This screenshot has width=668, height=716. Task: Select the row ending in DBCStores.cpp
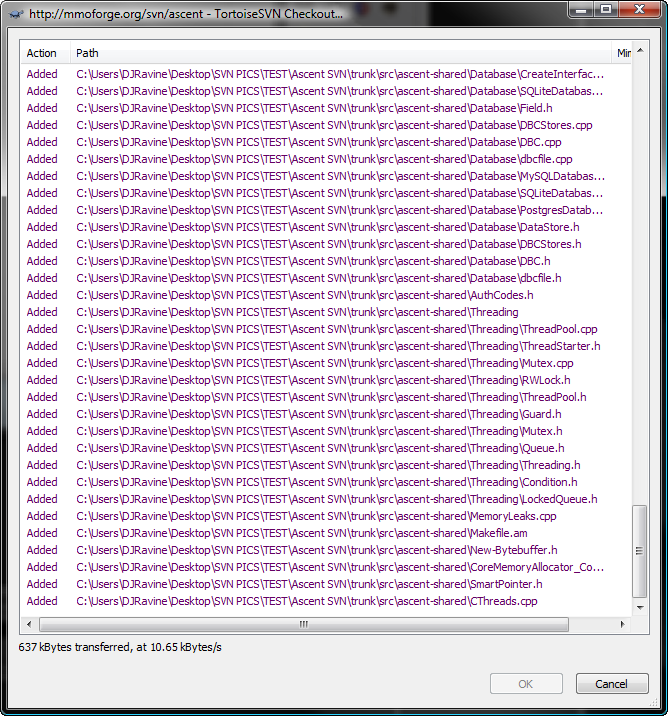[326, 125]
